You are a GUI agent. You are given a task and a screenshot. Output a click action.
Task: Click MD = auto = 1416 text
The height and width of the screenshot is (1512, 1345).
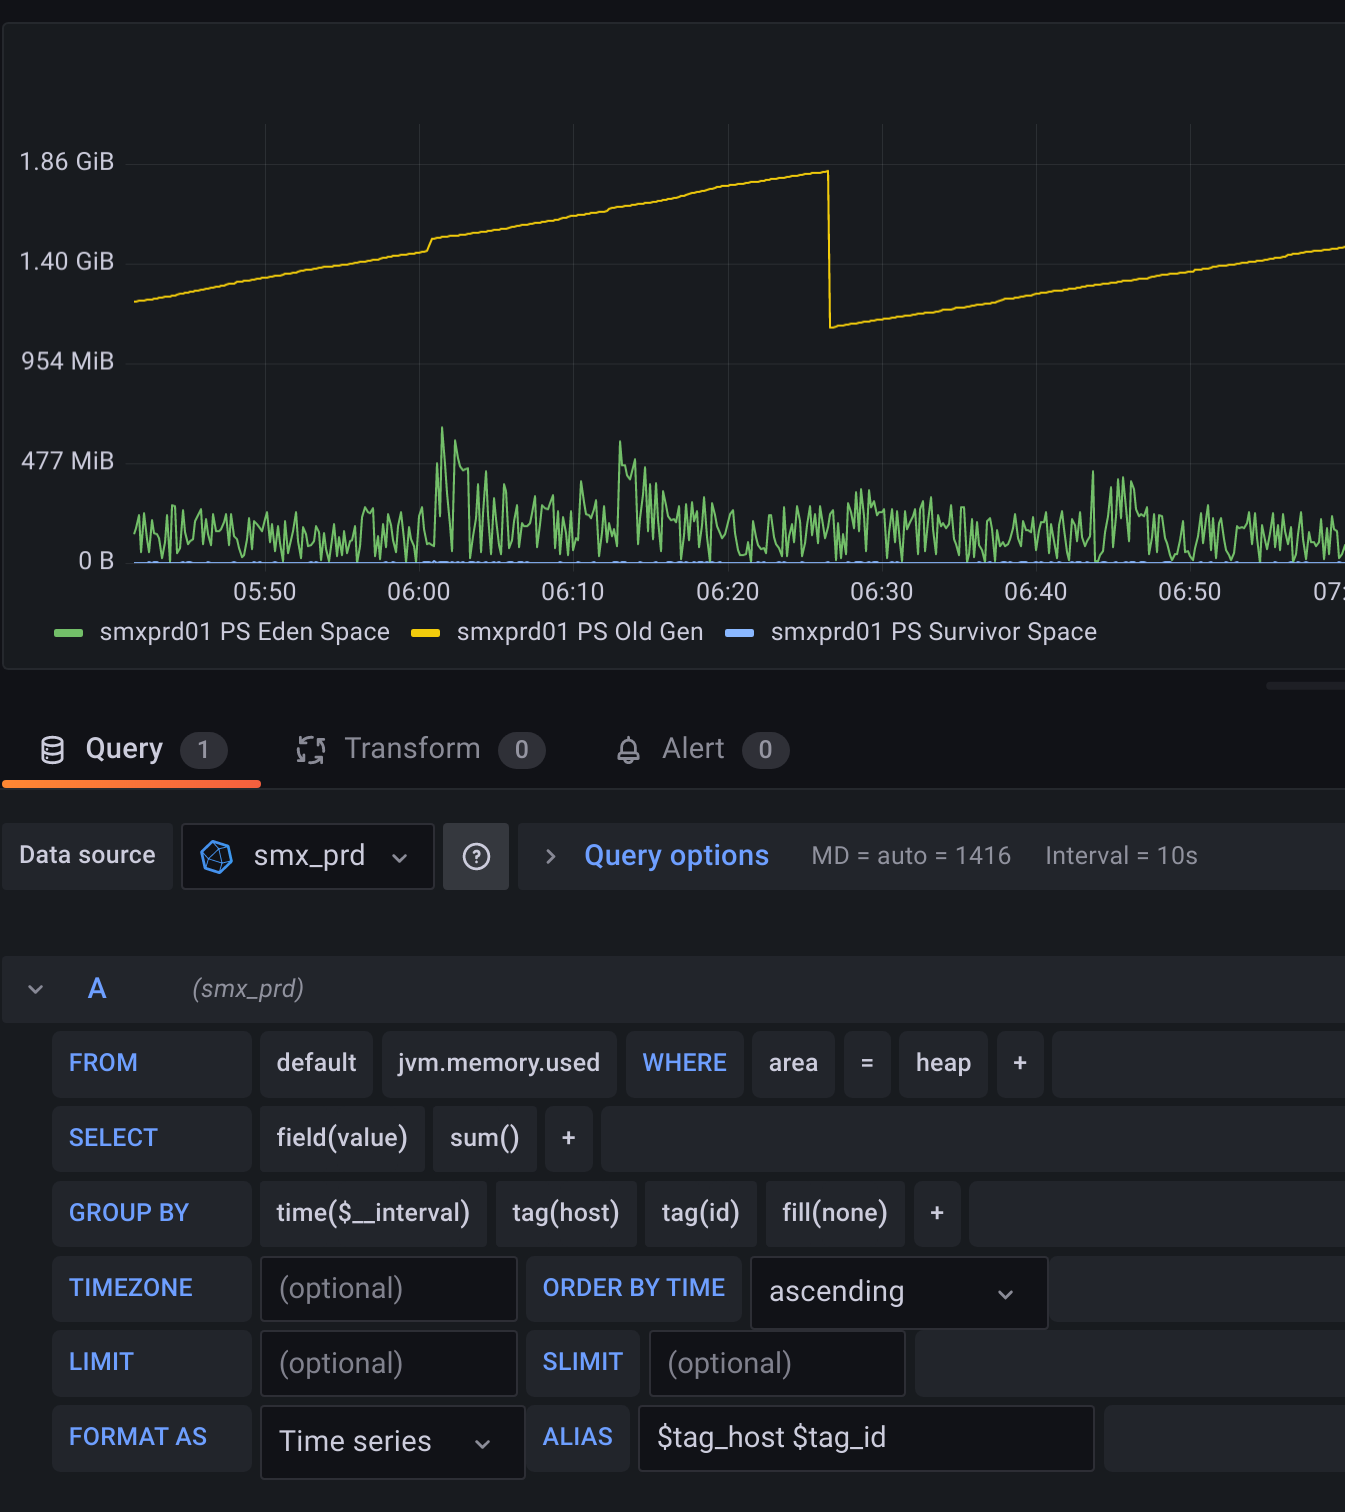tap(911, 856)
